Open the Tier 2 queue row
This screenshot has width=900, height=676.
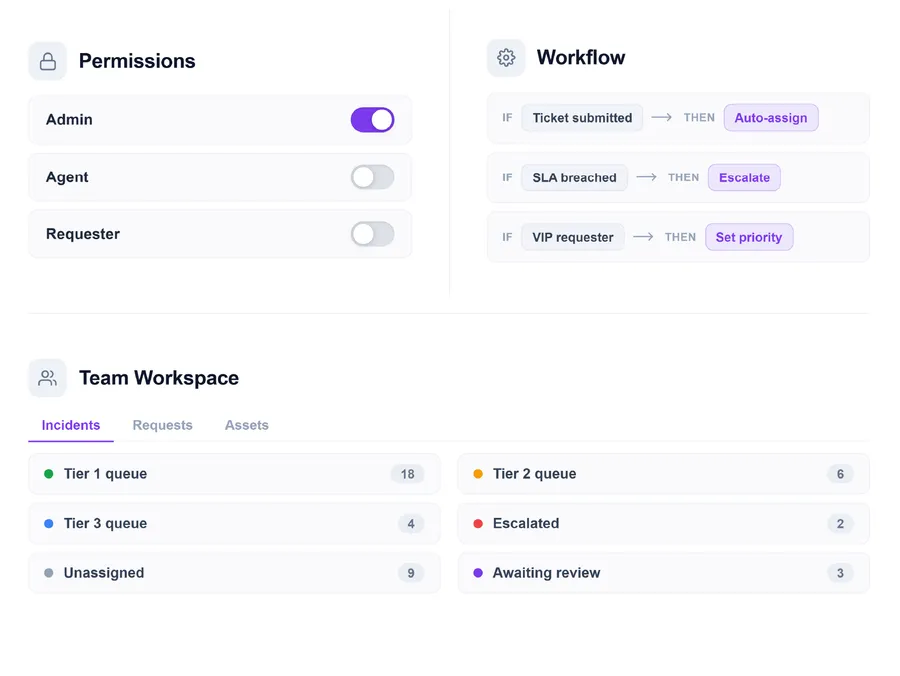663,474
